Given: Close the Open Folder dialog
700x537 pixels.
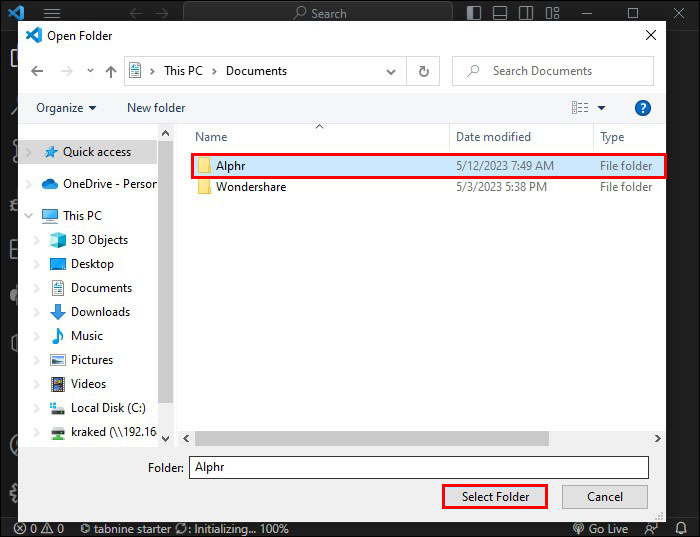Looking at the screenshot, I should 650,35.
